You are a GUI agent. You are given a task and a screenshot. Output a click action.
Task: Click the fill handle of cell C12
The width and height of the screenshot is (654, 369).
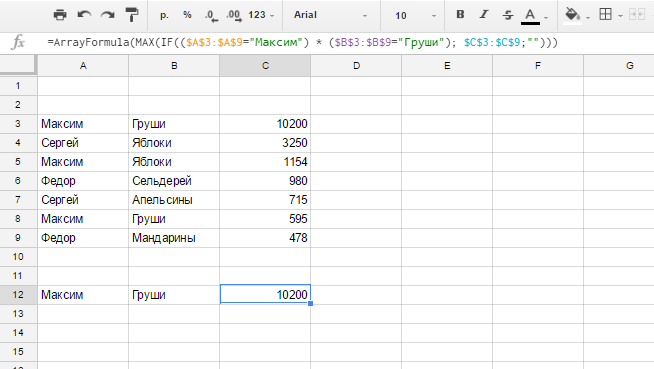coord(310,304)
